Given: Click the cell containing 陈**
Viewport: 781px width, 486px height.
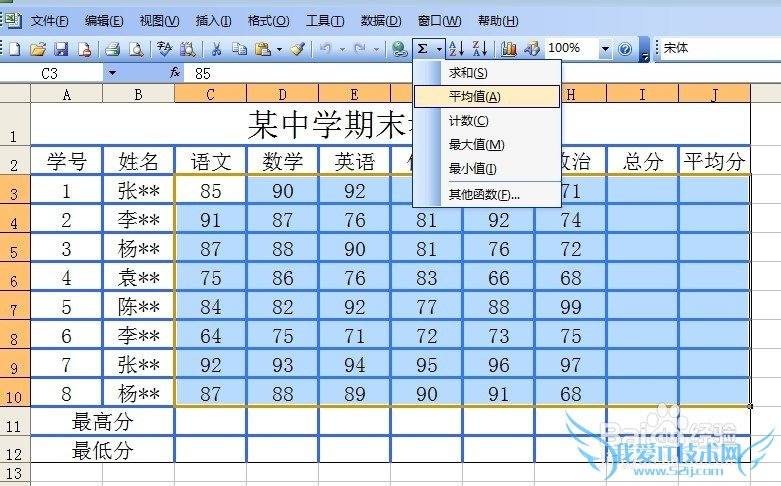Looking at the screenshot, I should [x=138, y=307].
